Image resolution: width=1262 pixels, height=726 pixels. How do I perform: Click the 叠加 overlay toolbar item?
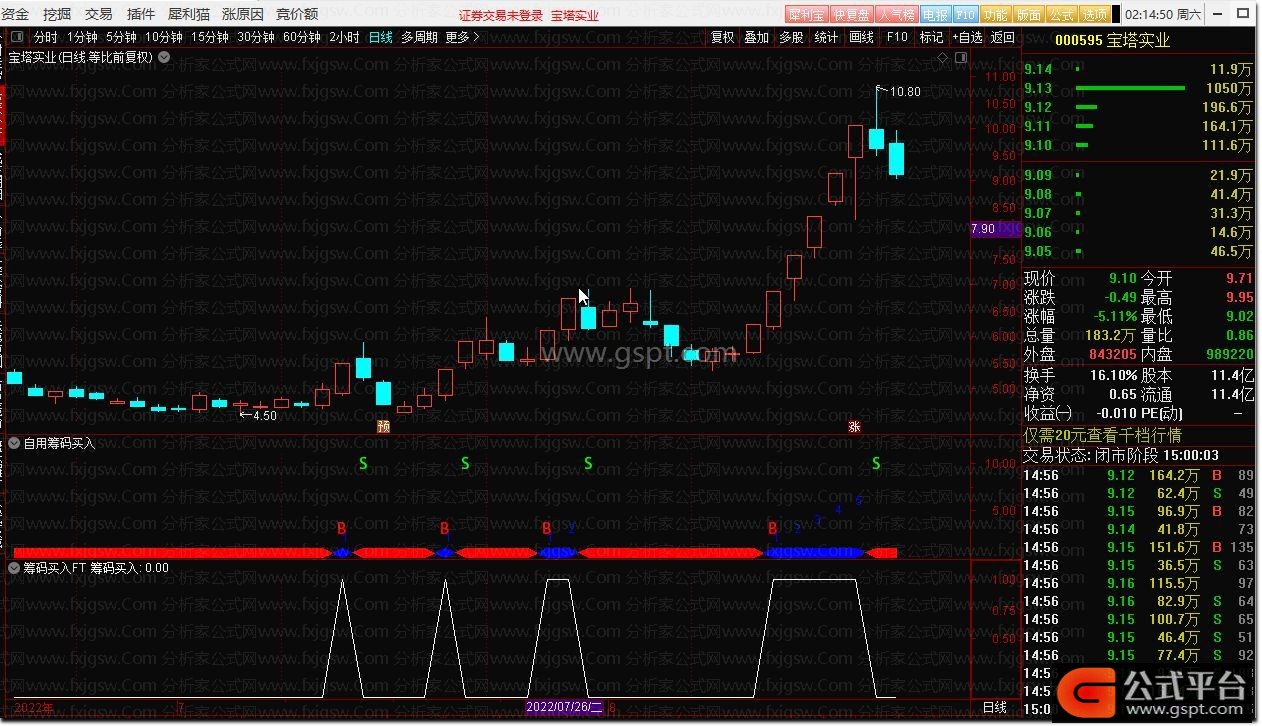click(x=756, y=37)
